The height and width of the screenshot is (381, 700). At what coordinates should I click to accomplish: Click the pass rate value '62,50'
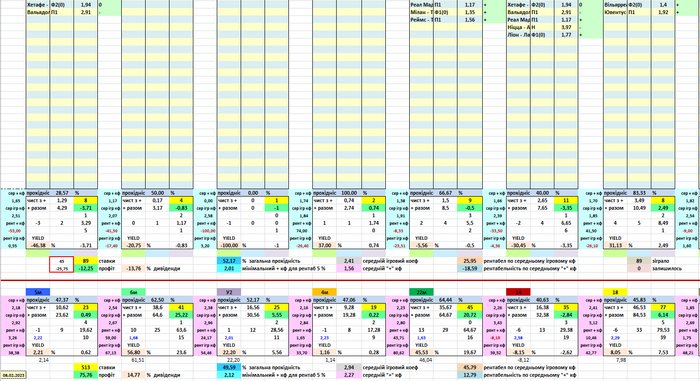coord(157,300)
